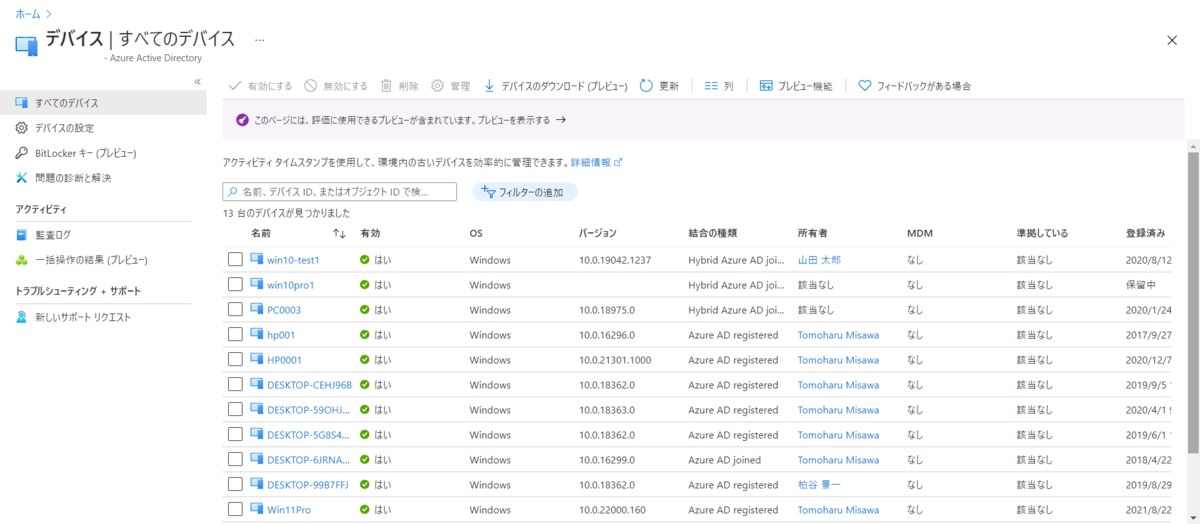Click the device icon of win10-test1
This screenshot has width=1200, height=524.
click(256, 259)
